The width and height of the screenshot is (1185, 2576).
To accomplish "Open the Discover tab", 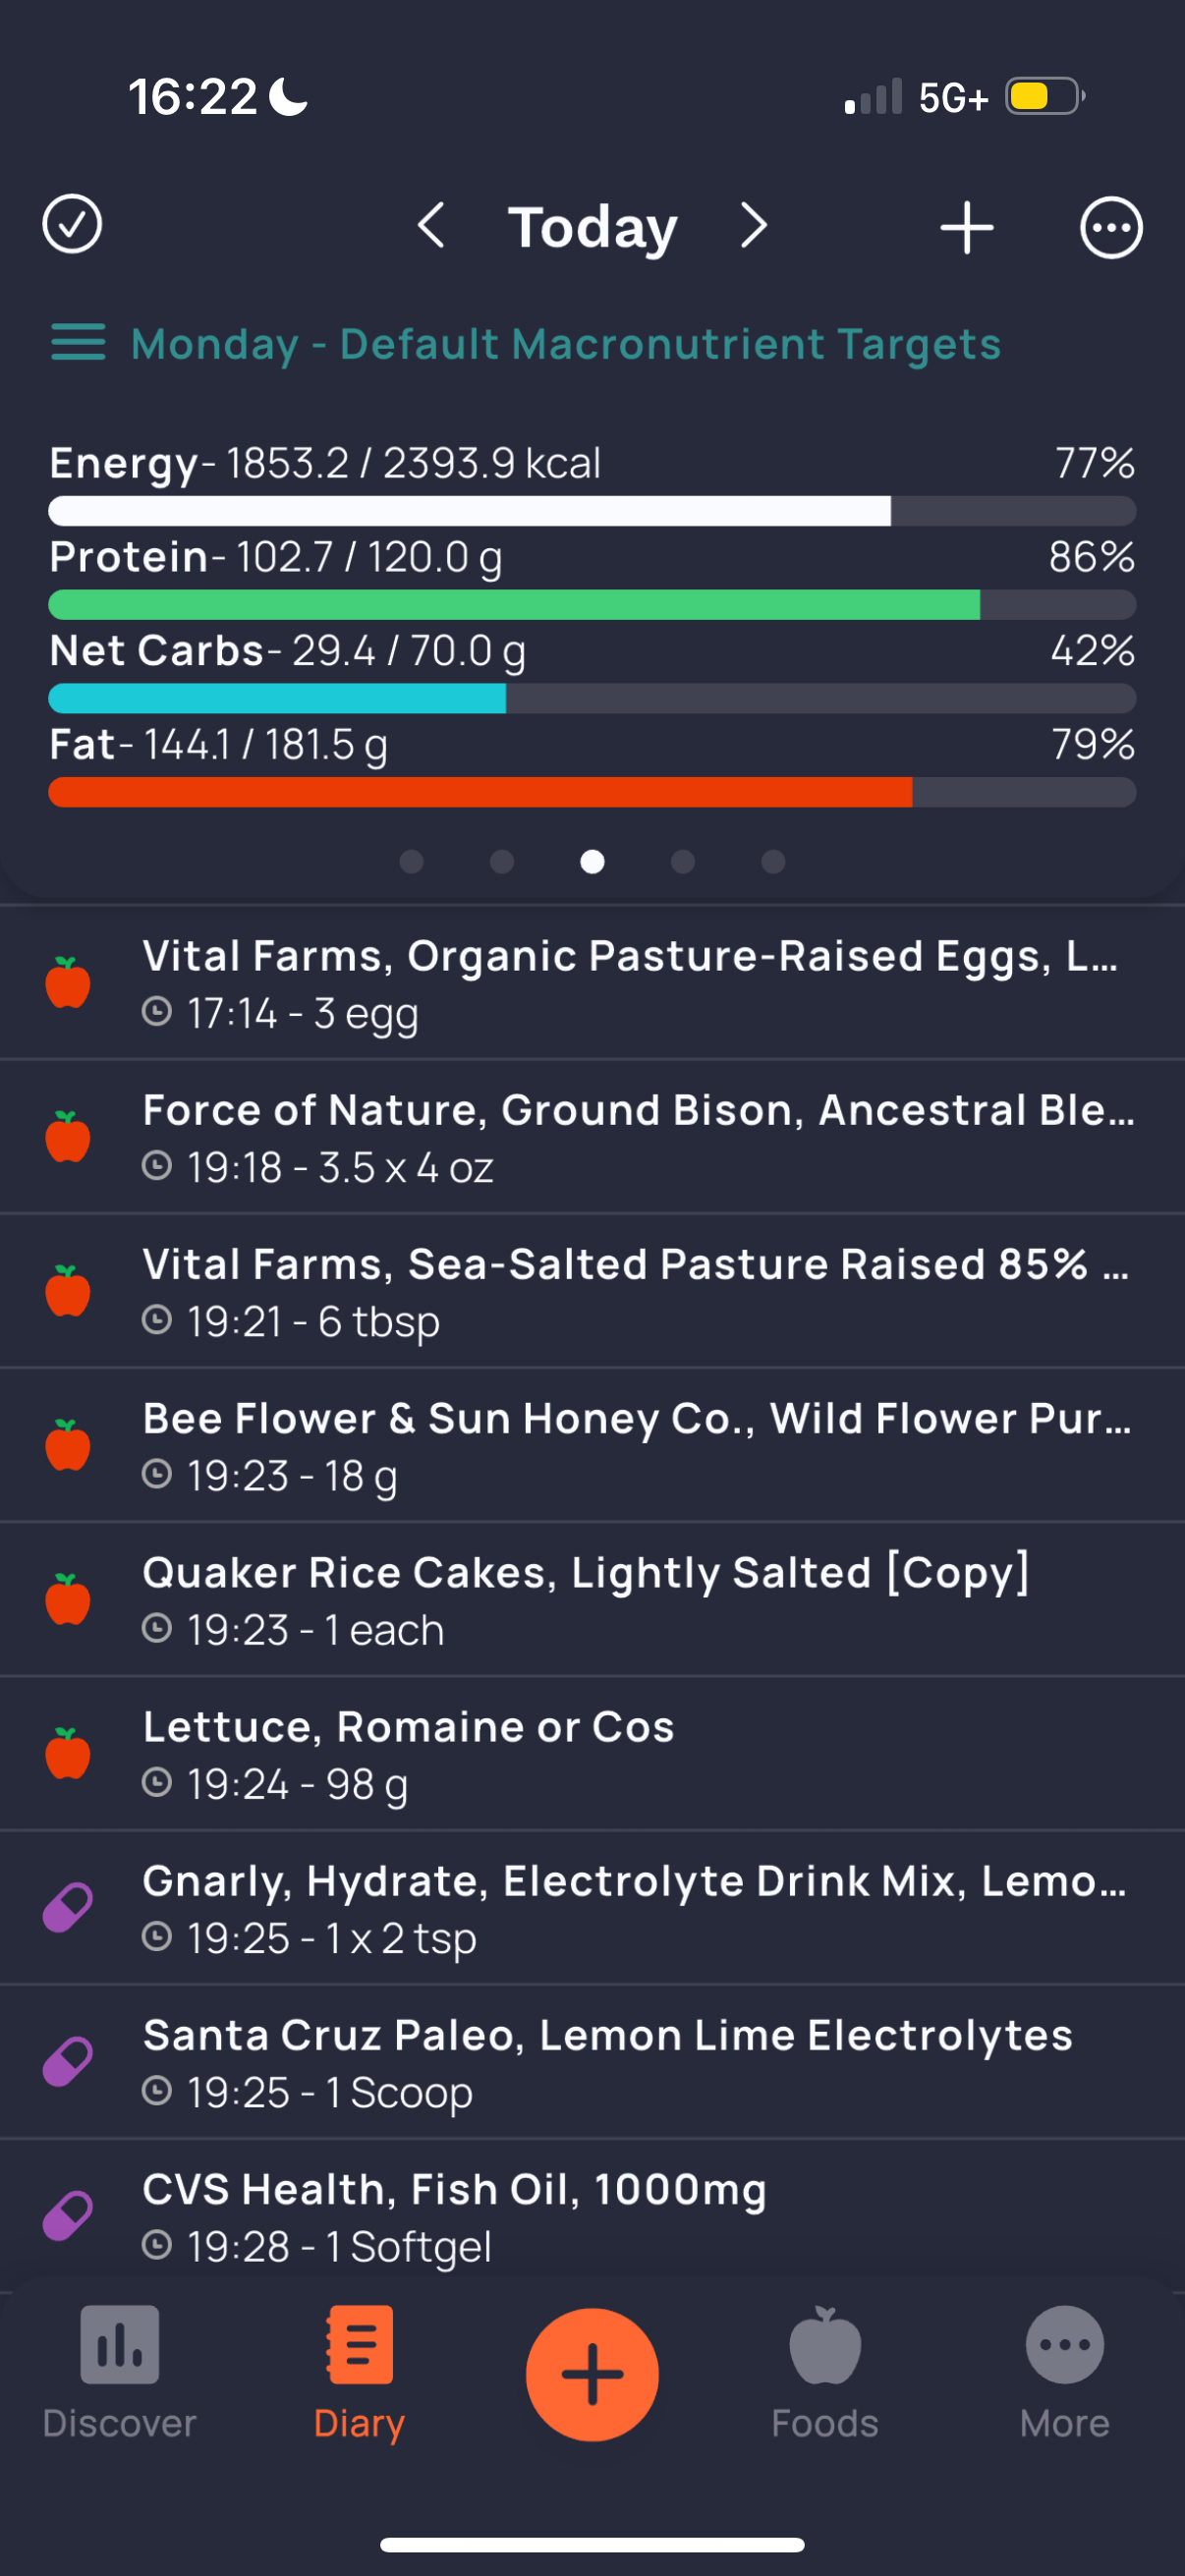I will click(x=119, y=2372).
